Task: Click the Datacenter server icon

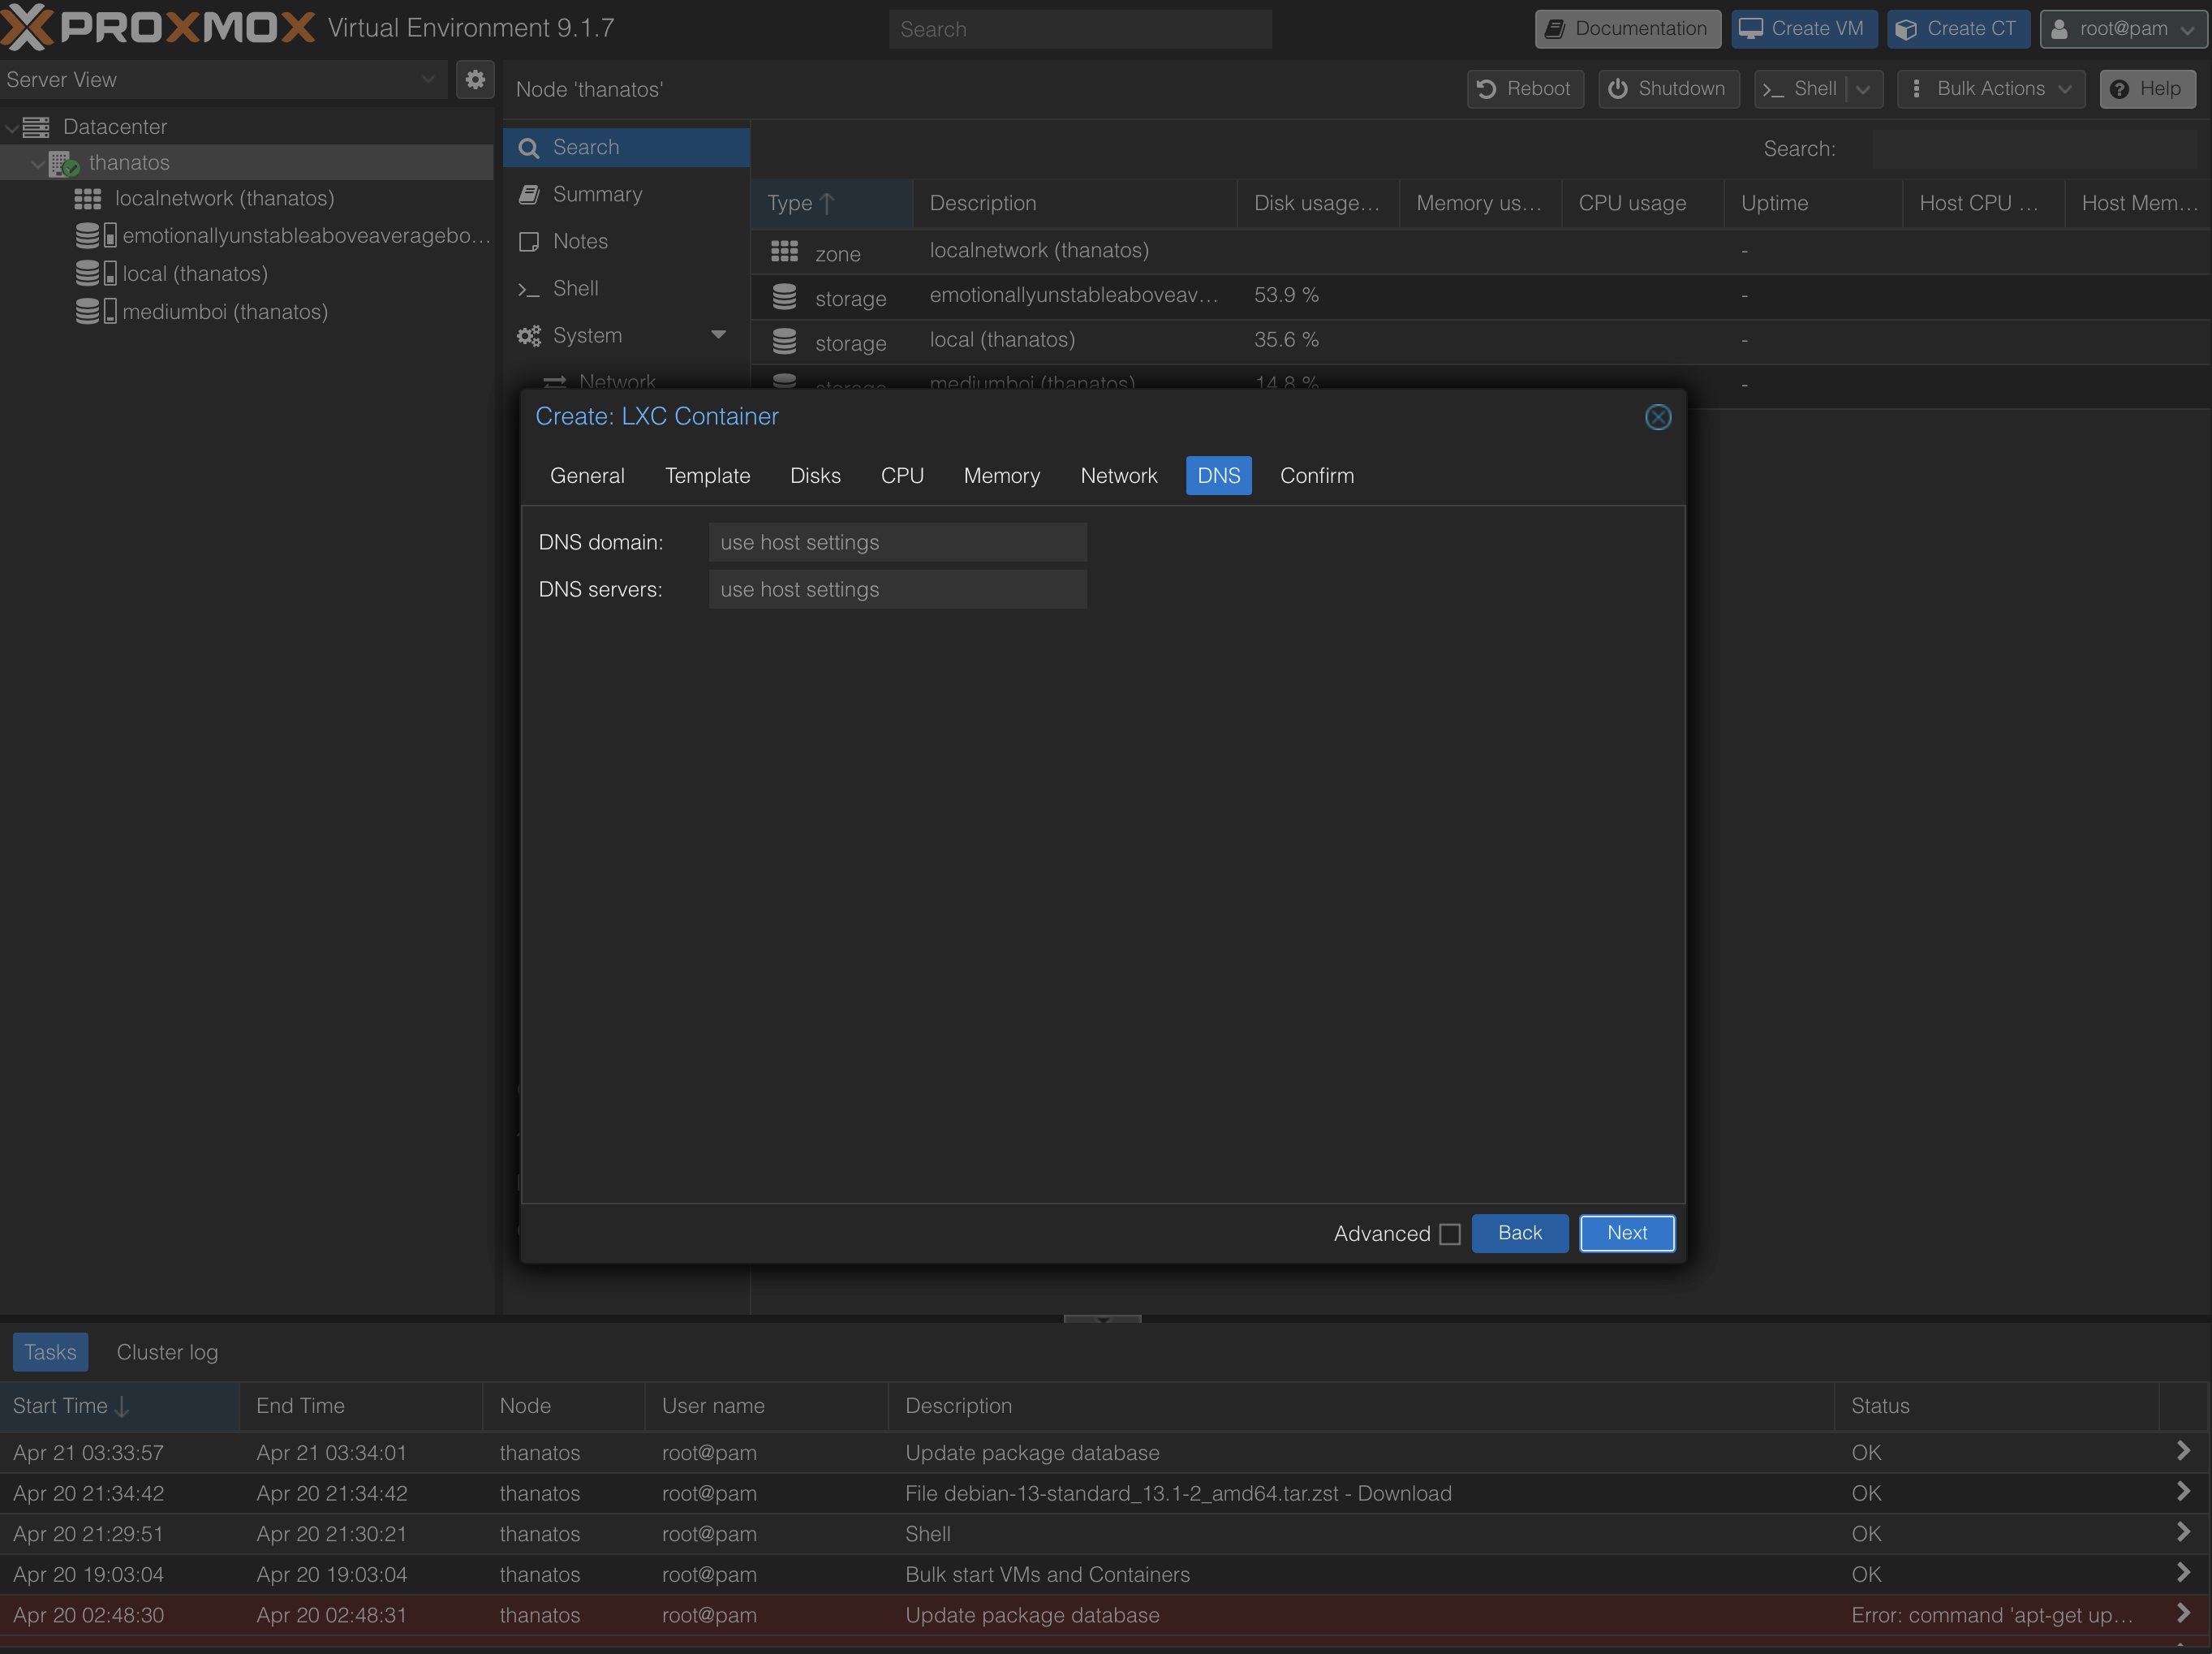Action: coord(37,127)
